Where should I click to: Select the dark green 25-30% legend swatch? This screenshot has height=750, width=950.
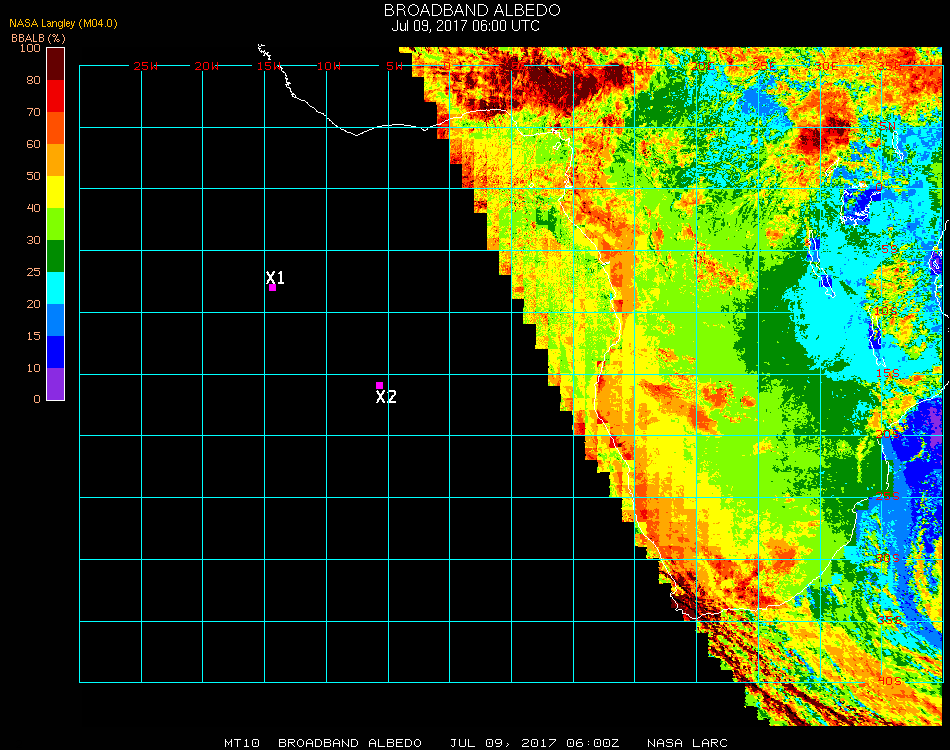(x=56, y=256)
